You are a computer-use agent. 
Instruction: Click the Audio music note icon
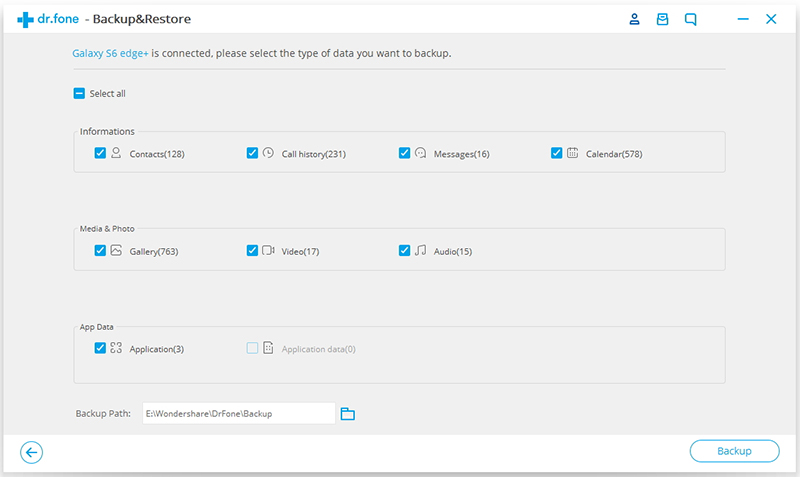tap(420, 250)
